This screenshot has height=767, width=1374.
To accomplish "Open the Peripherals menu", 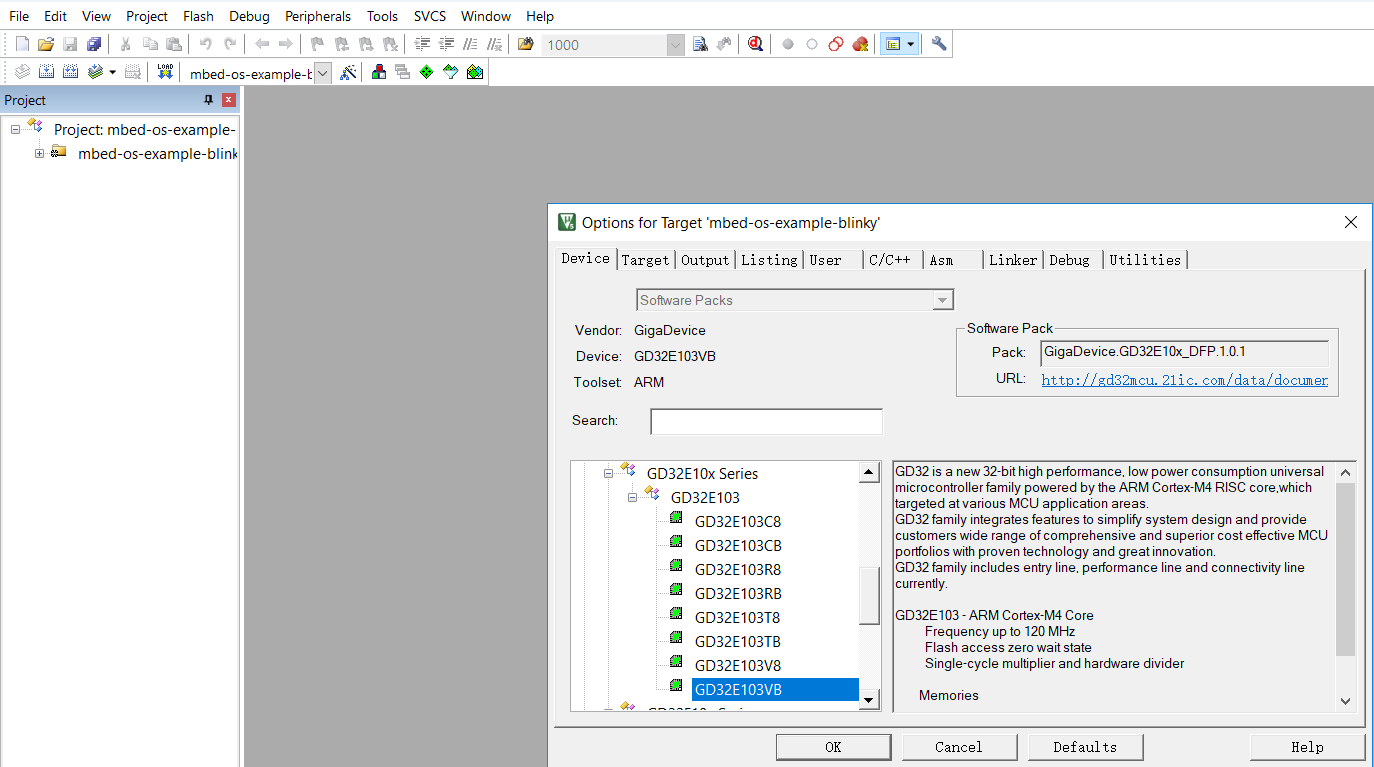I will click(318, 16).
